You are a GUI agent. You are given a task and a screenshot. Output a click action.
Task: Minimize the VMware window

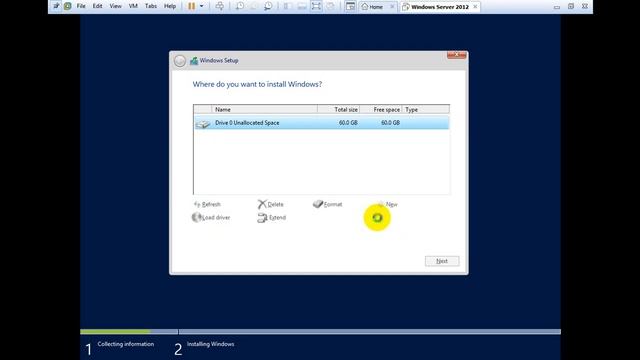click(x=557, y=7)
